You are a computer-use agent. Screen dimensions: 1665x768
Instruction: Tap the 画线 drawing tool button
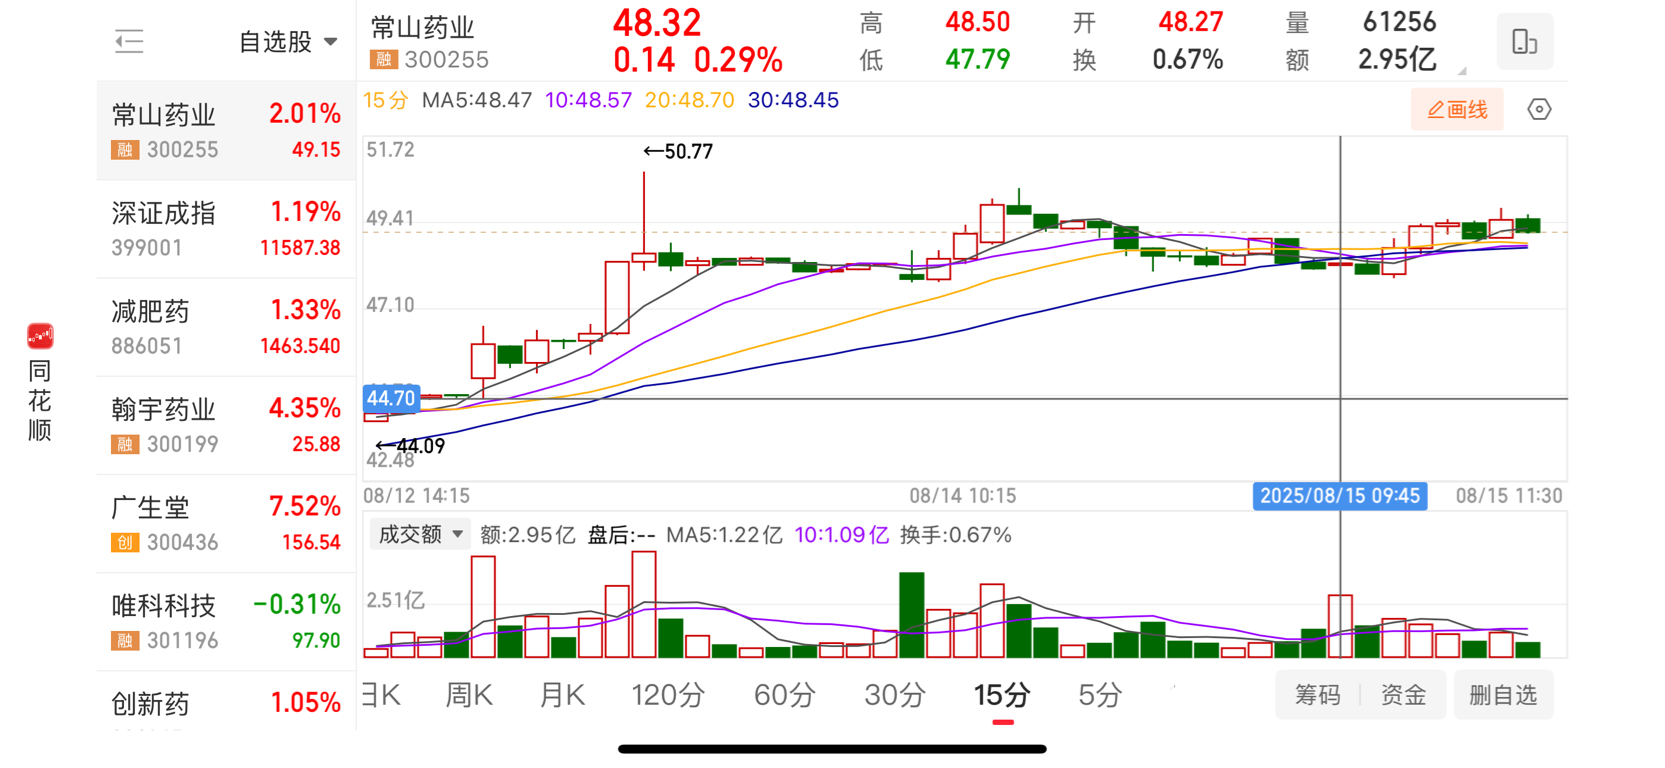coord(1457,110)
